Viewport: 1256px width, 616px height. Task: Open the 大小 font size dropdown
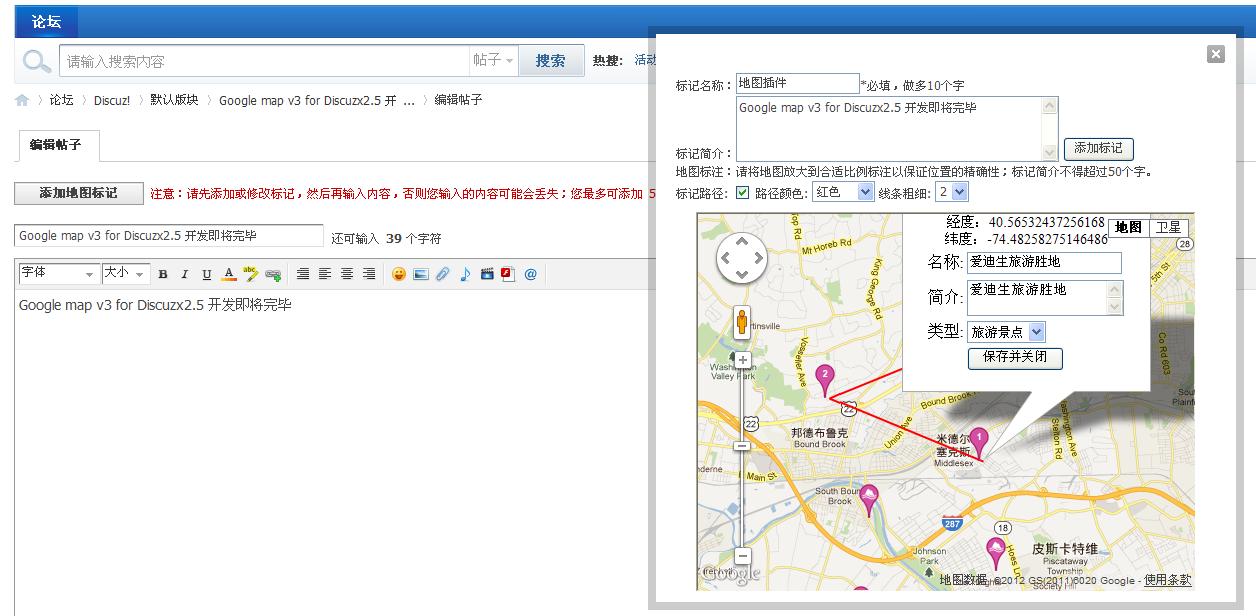pos(125,273)
